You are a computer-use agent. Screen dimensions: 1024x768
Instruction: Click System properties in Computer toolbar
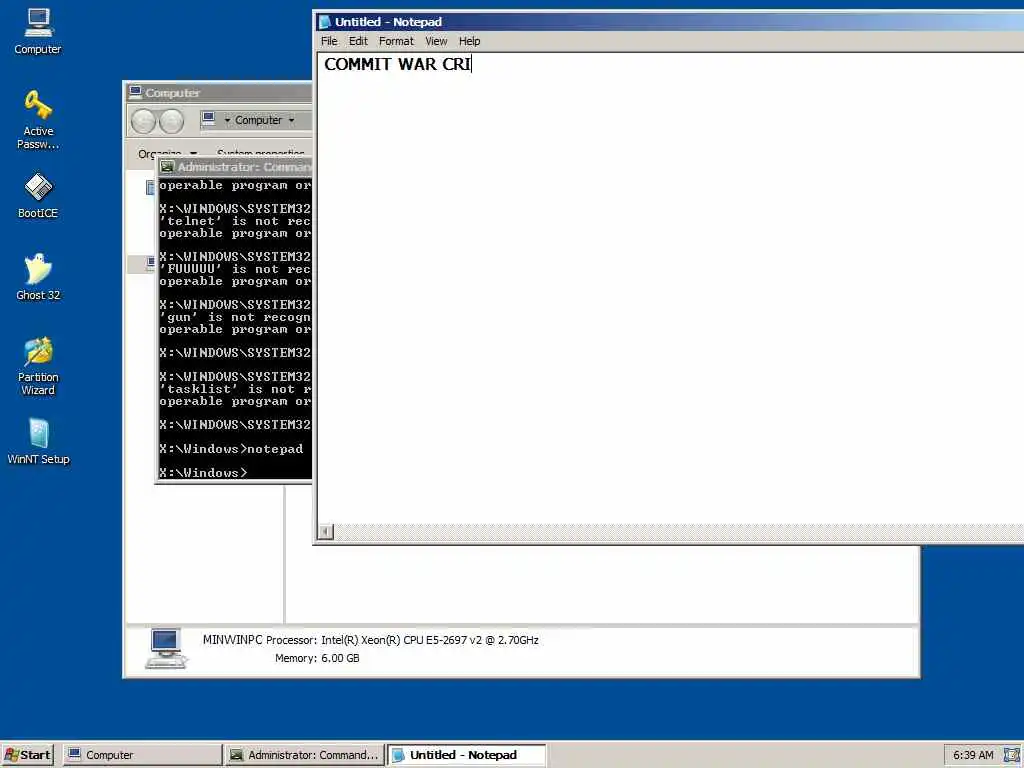(261, 154)
